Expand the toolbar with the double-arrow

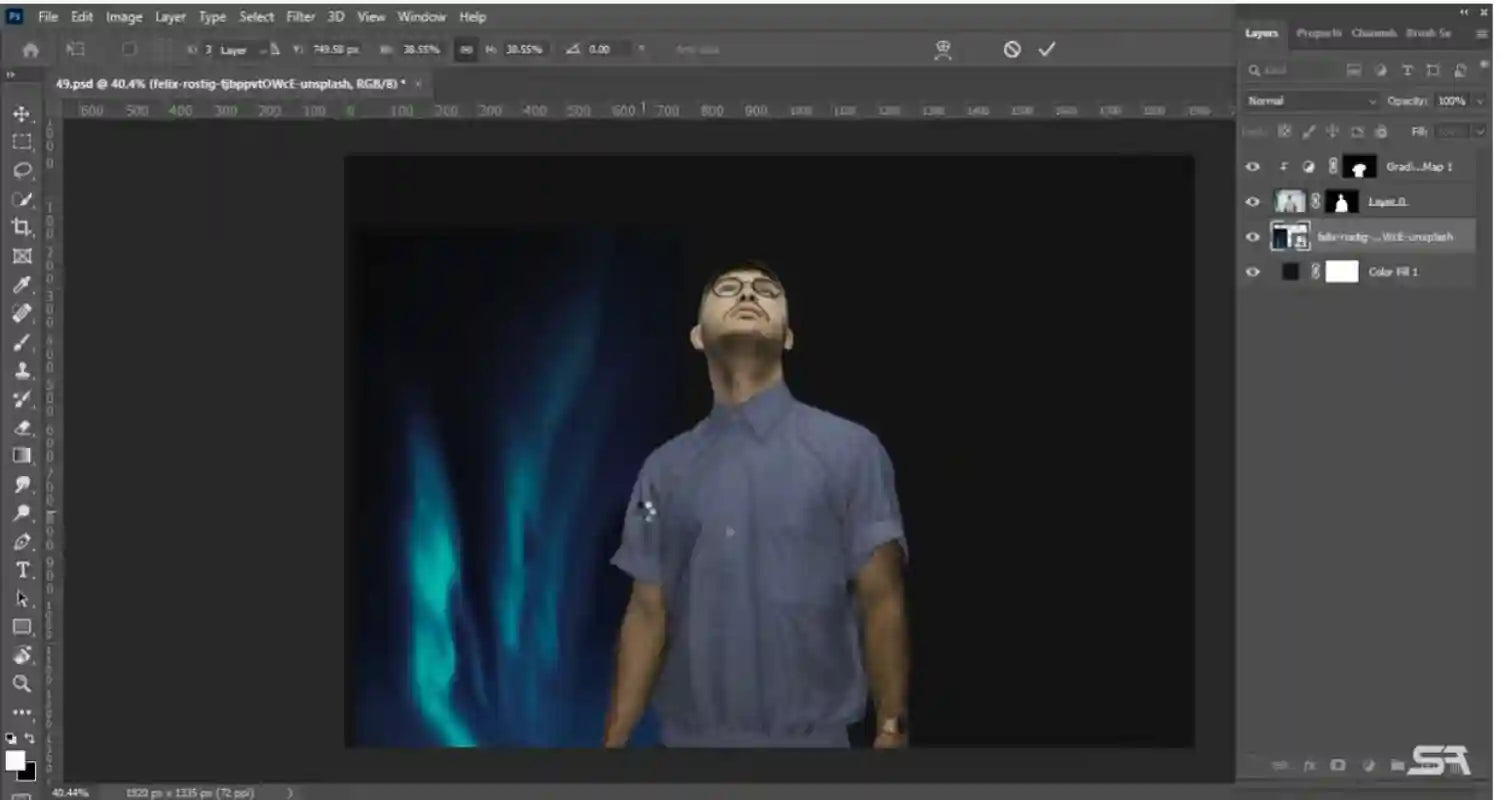point(11,75)
